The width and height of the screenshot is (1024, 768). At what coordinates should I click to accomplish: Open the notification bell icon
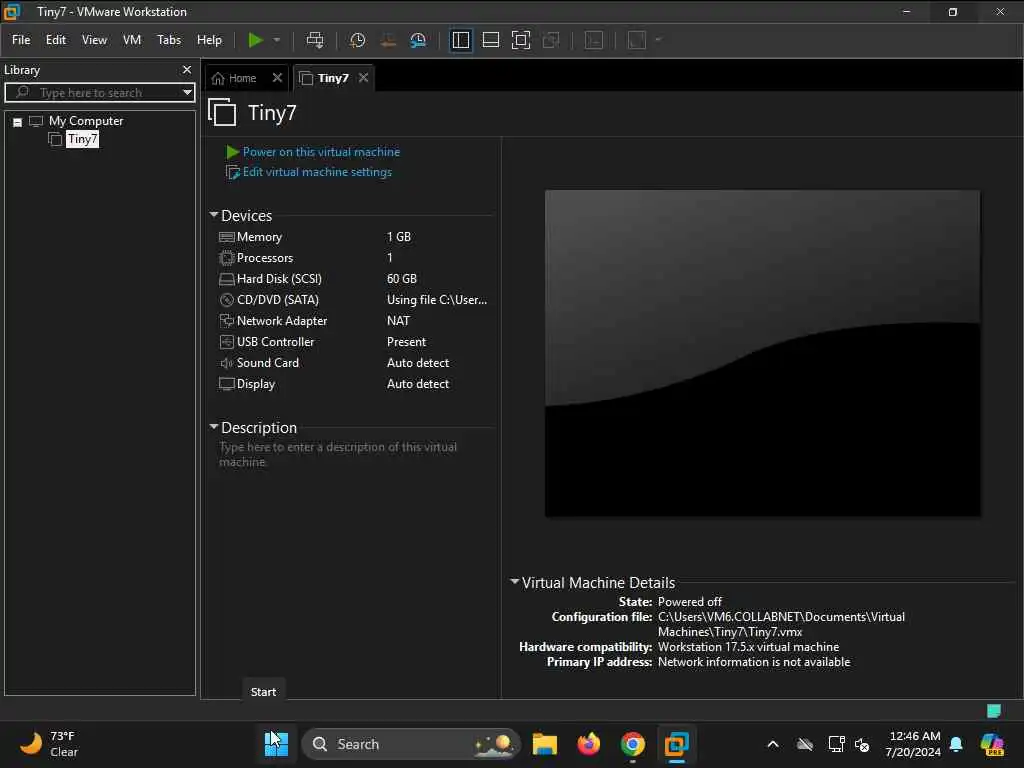point(956,744)
